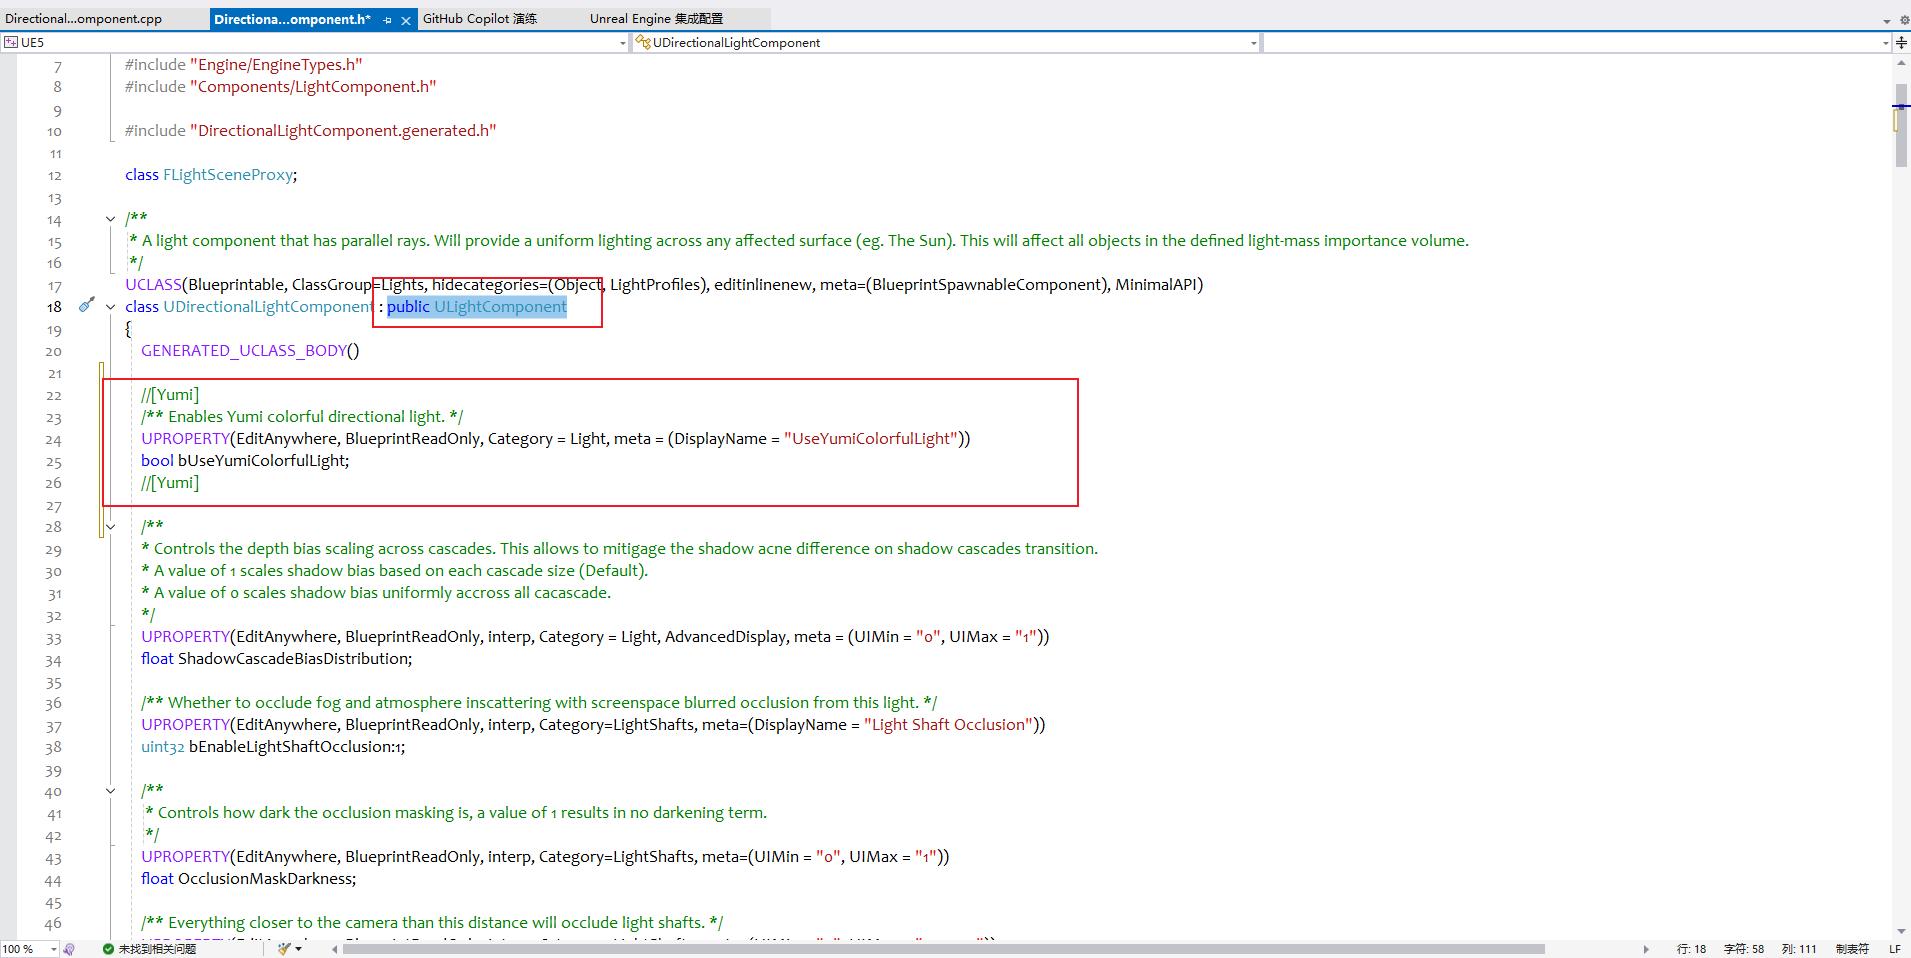
Task: Open the code cleanup profile dropdown arrow
Action: tap(298, 949)
